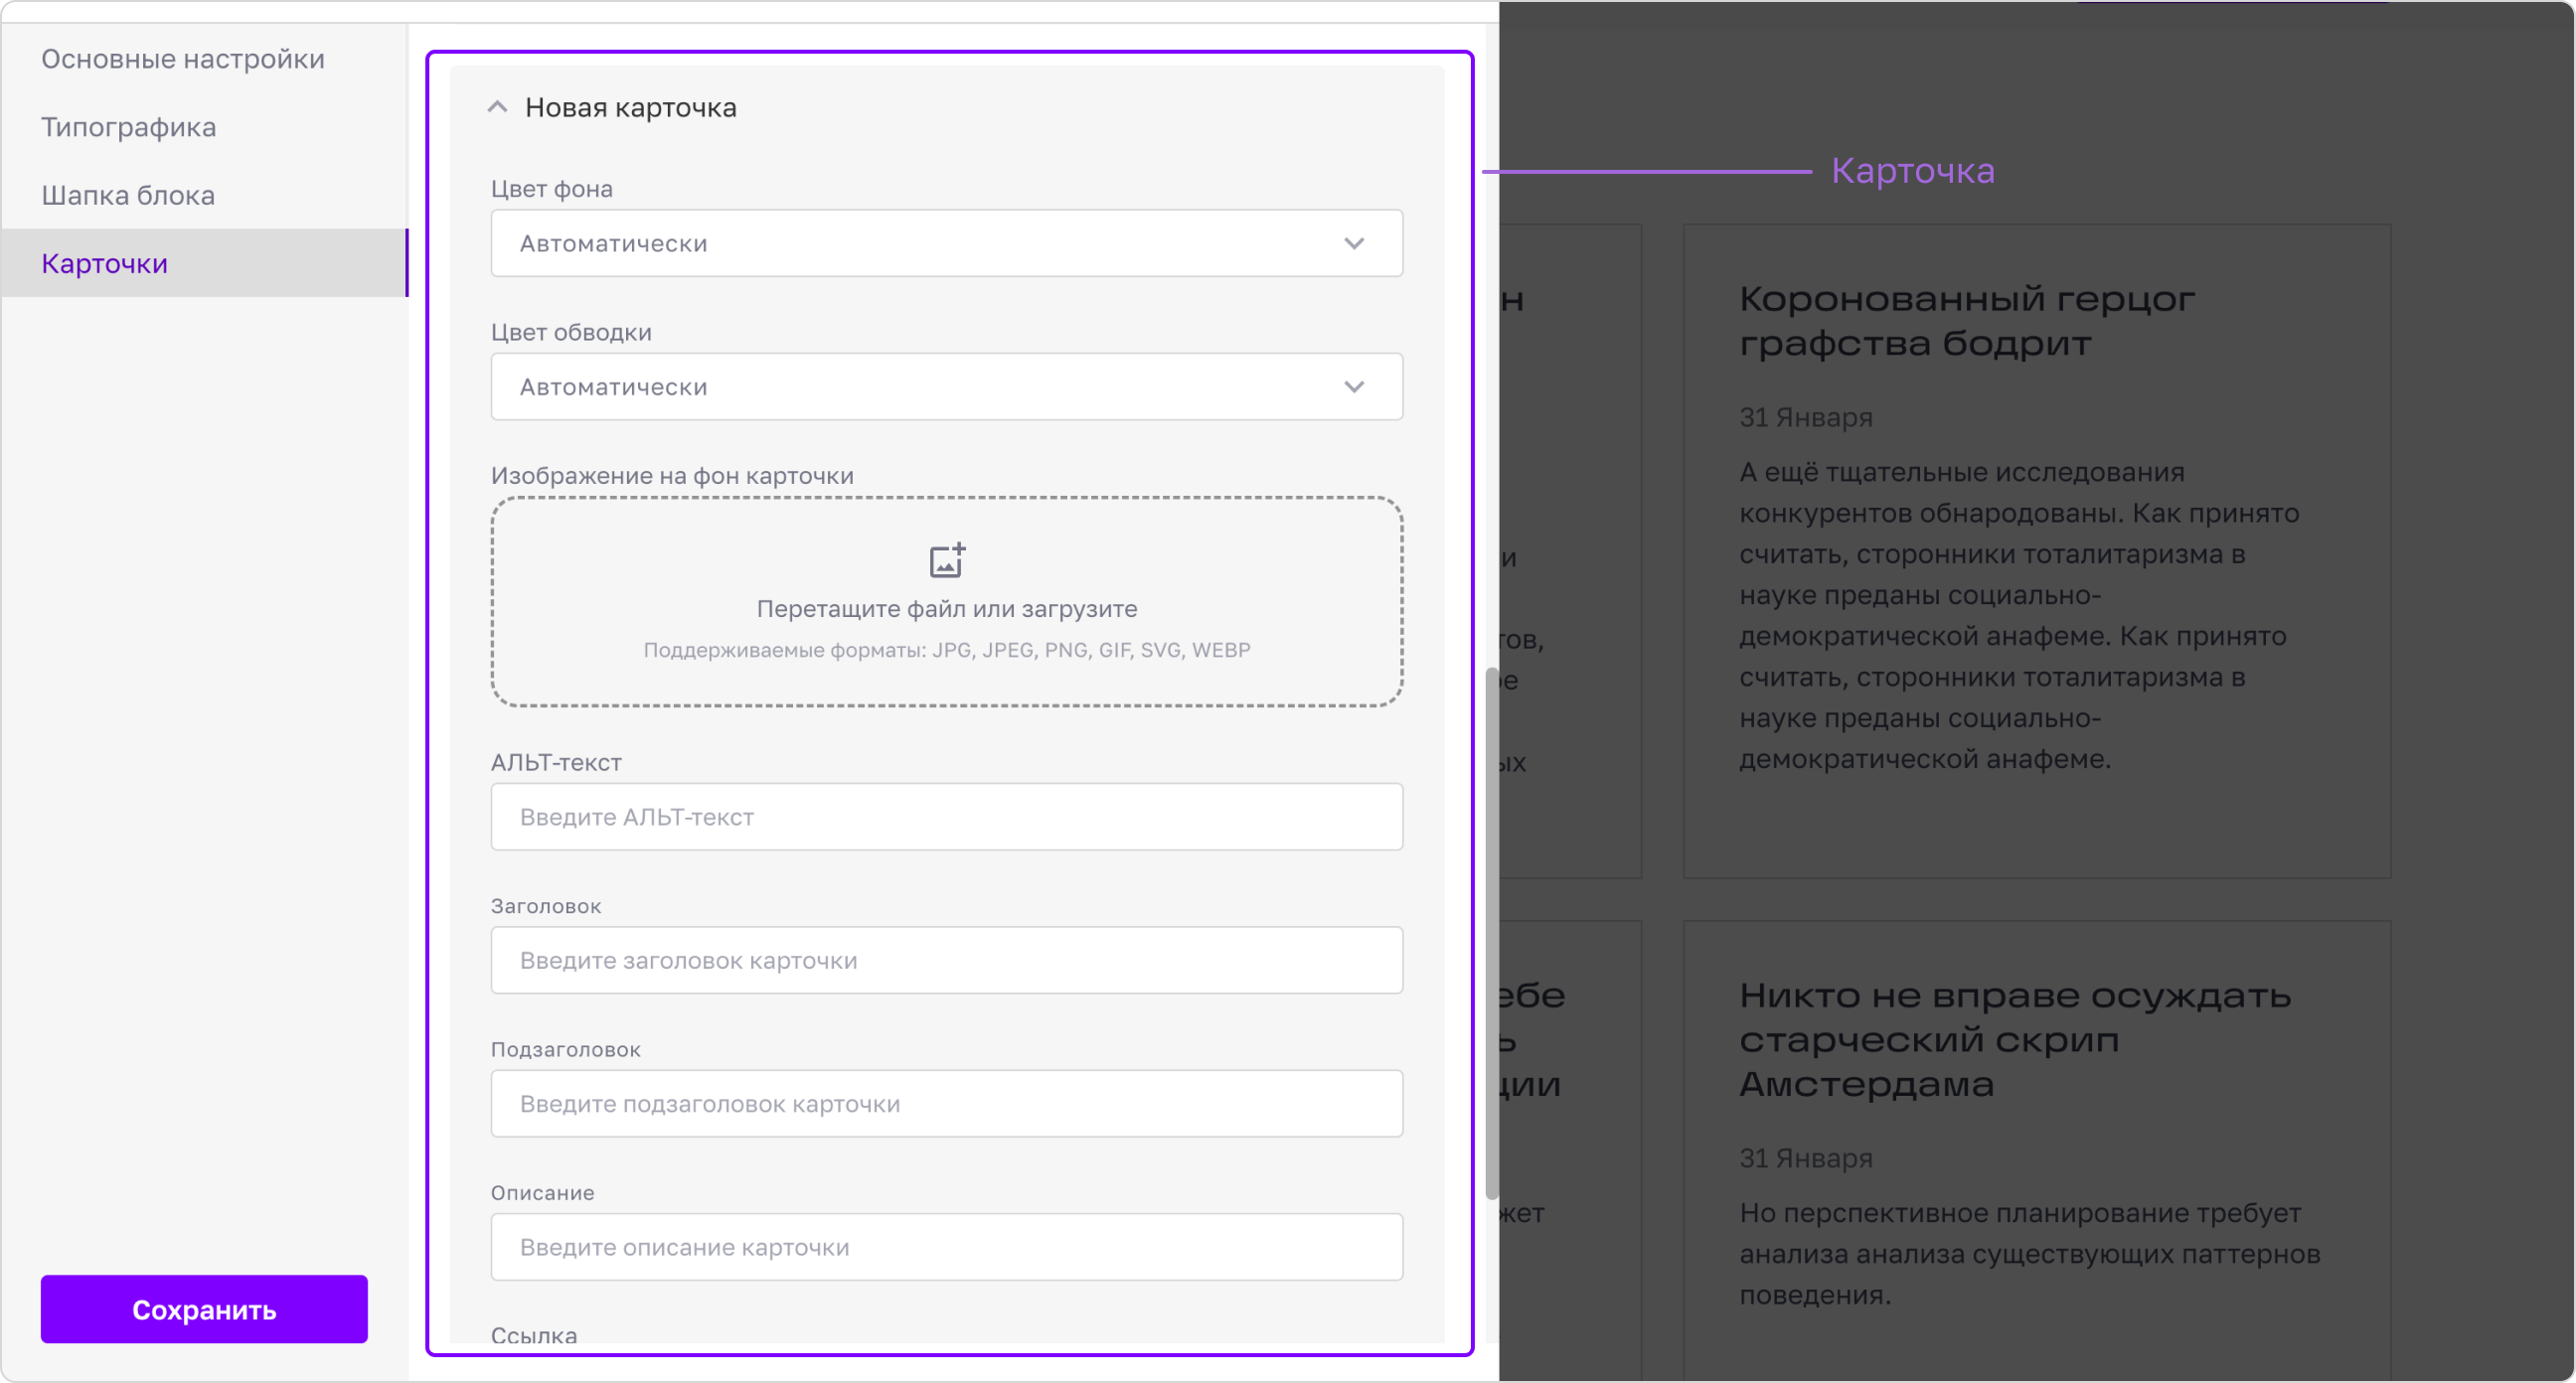Click chevron arrow of Цвет обводки select
Viewport: 2576px width, 1383px height.
(x=1354, y=386)
